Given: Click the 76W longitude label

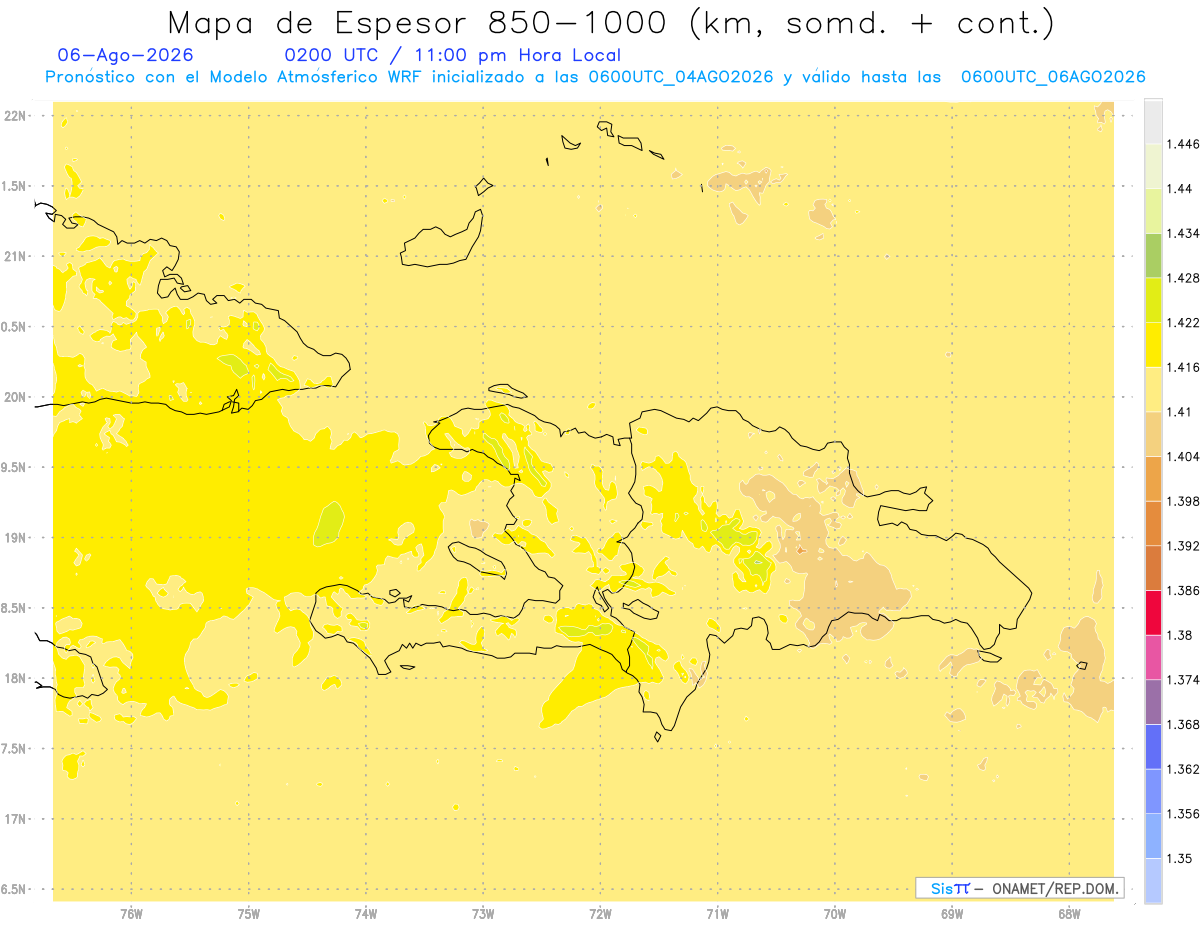Looking at the screenshot, I should (131, 914).
